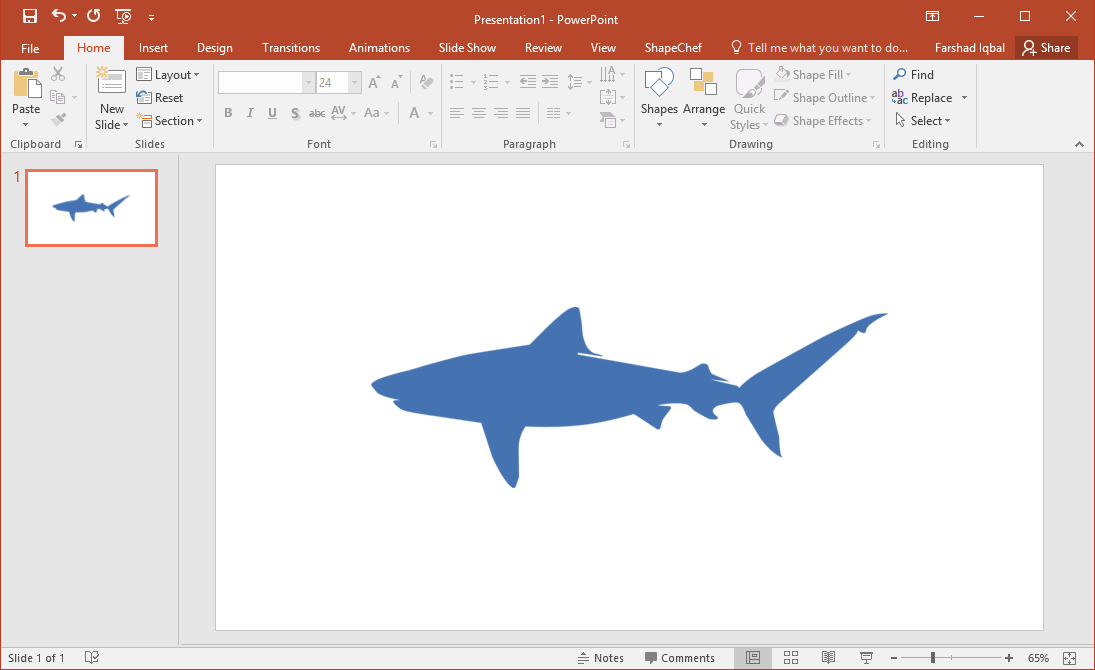Click the zoom slider handle

coord(933,658)
